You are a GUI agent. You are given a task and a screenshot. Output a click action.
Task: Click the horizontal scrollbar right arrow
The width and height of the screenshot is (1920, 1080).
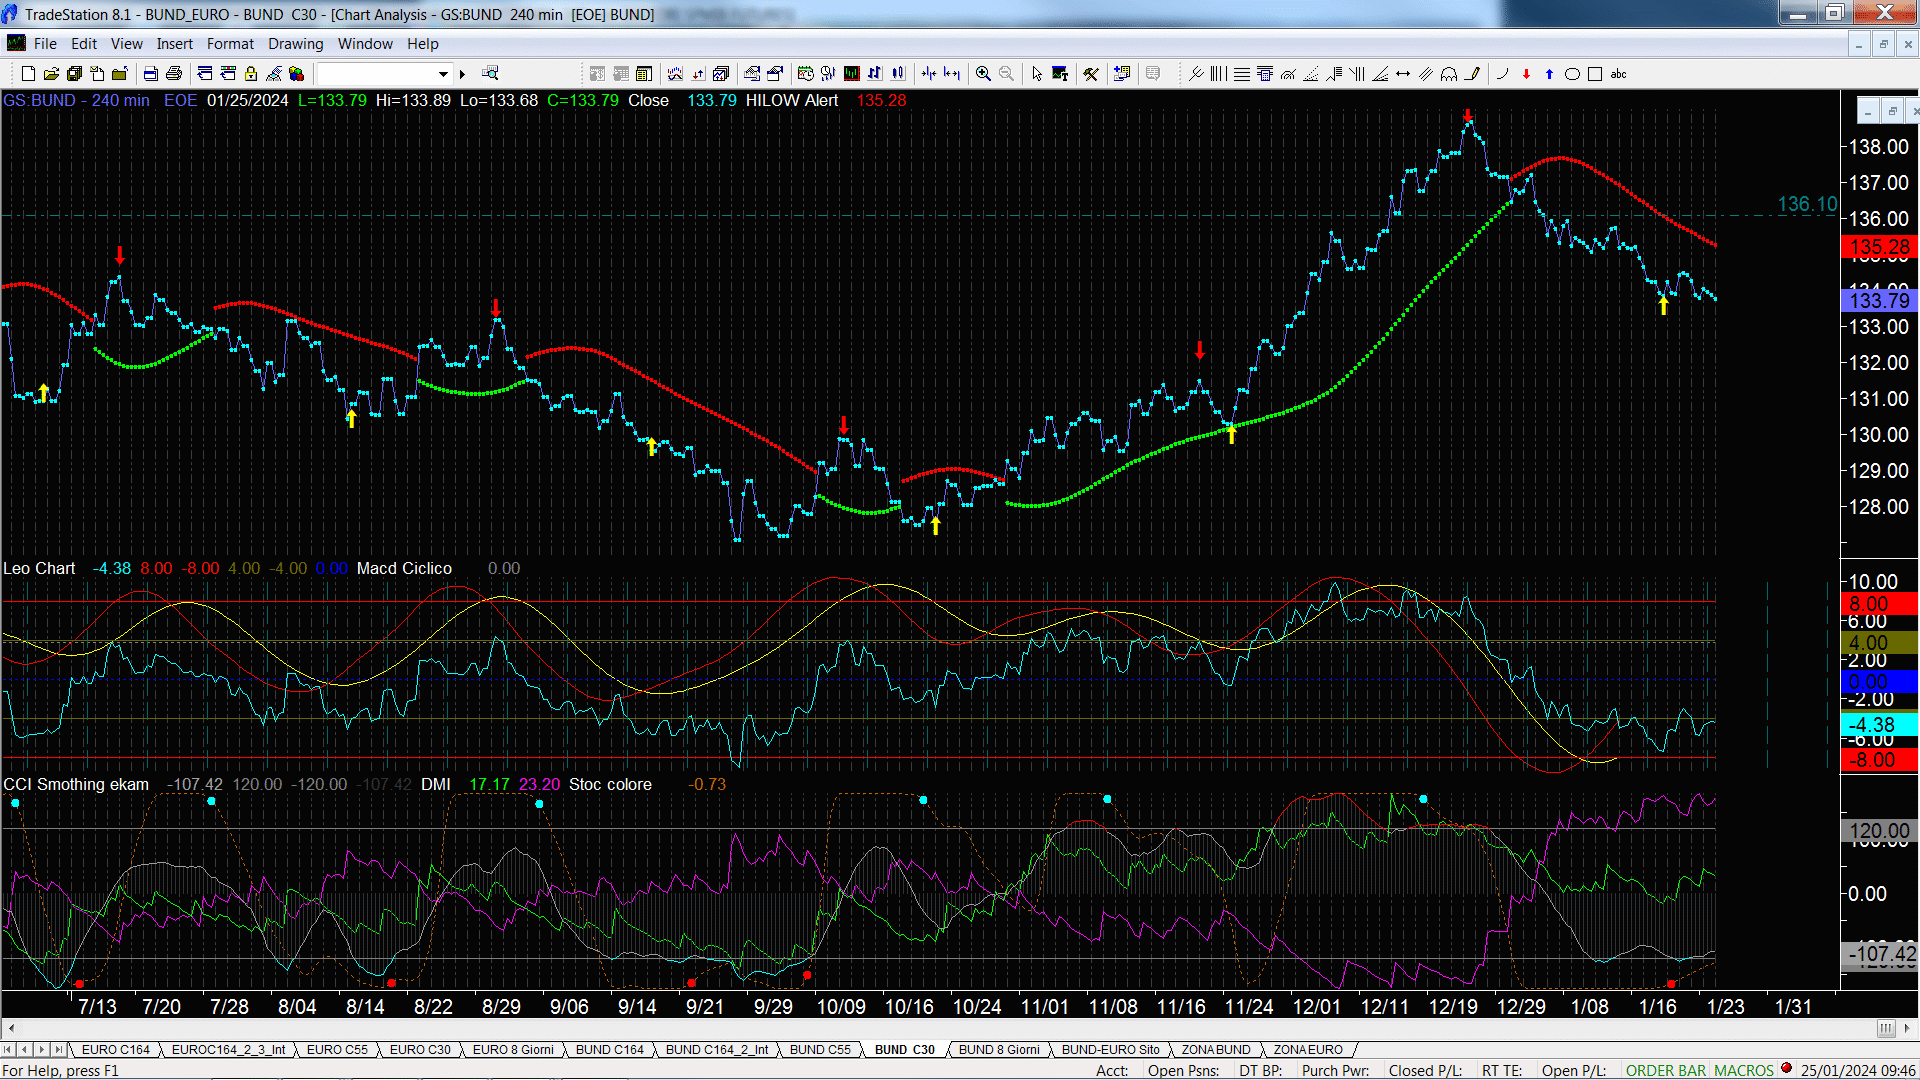1908,1028
